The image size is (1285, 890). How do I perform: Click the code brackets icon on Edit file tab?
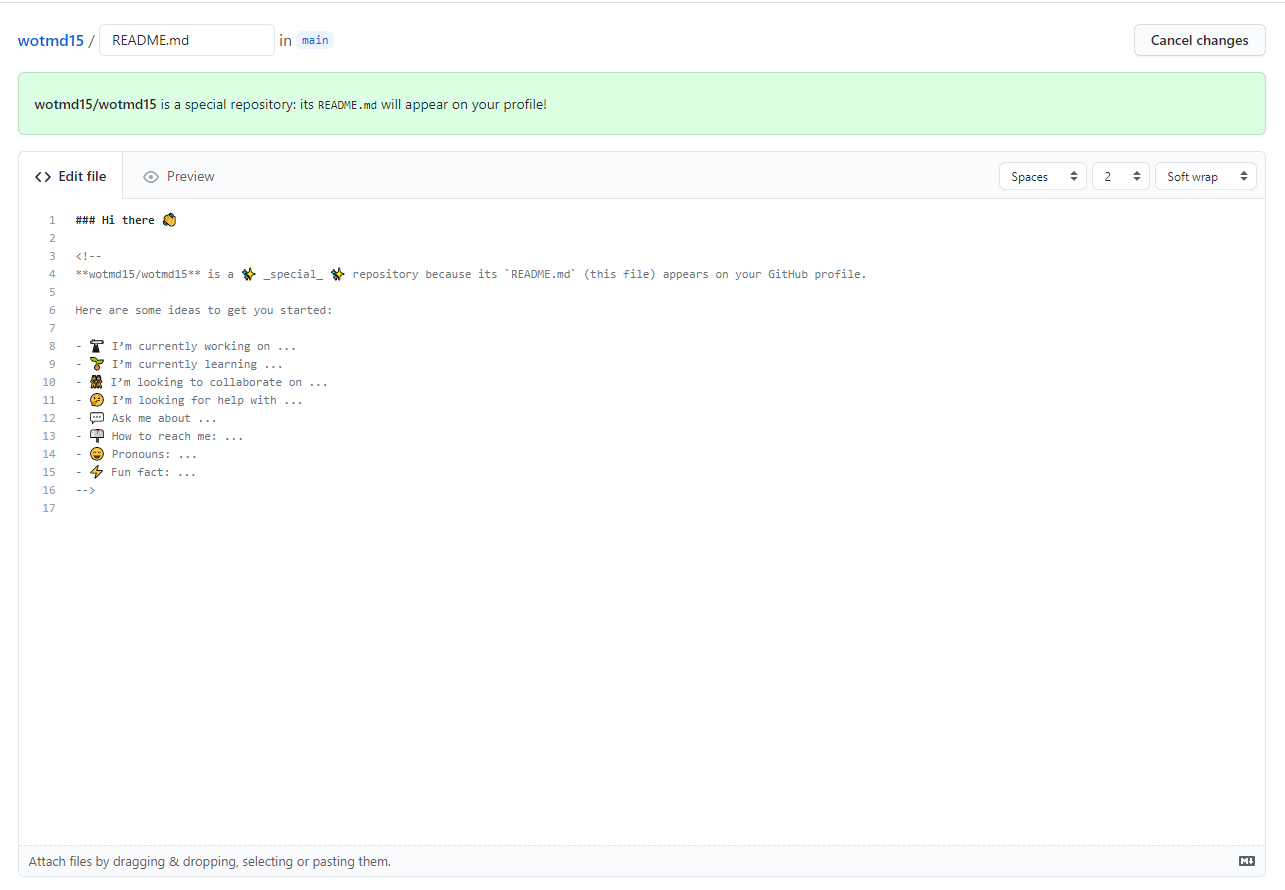(x=42, y=176)
